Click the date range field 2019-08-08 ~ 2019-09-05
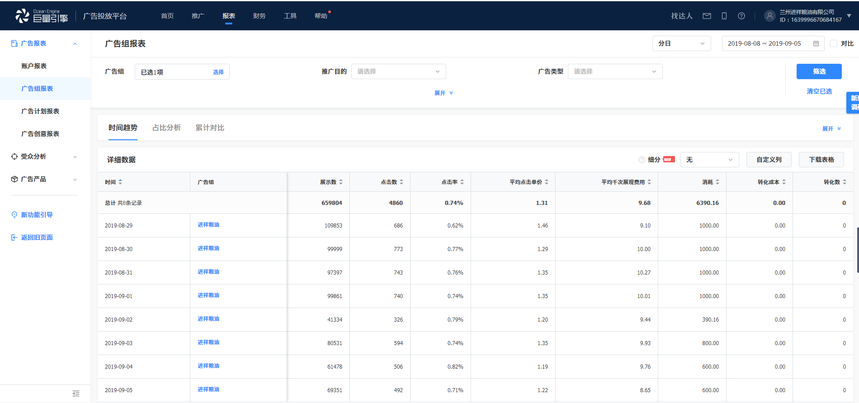The width and height of the screenshot is (859, 403). pos(773,44)
